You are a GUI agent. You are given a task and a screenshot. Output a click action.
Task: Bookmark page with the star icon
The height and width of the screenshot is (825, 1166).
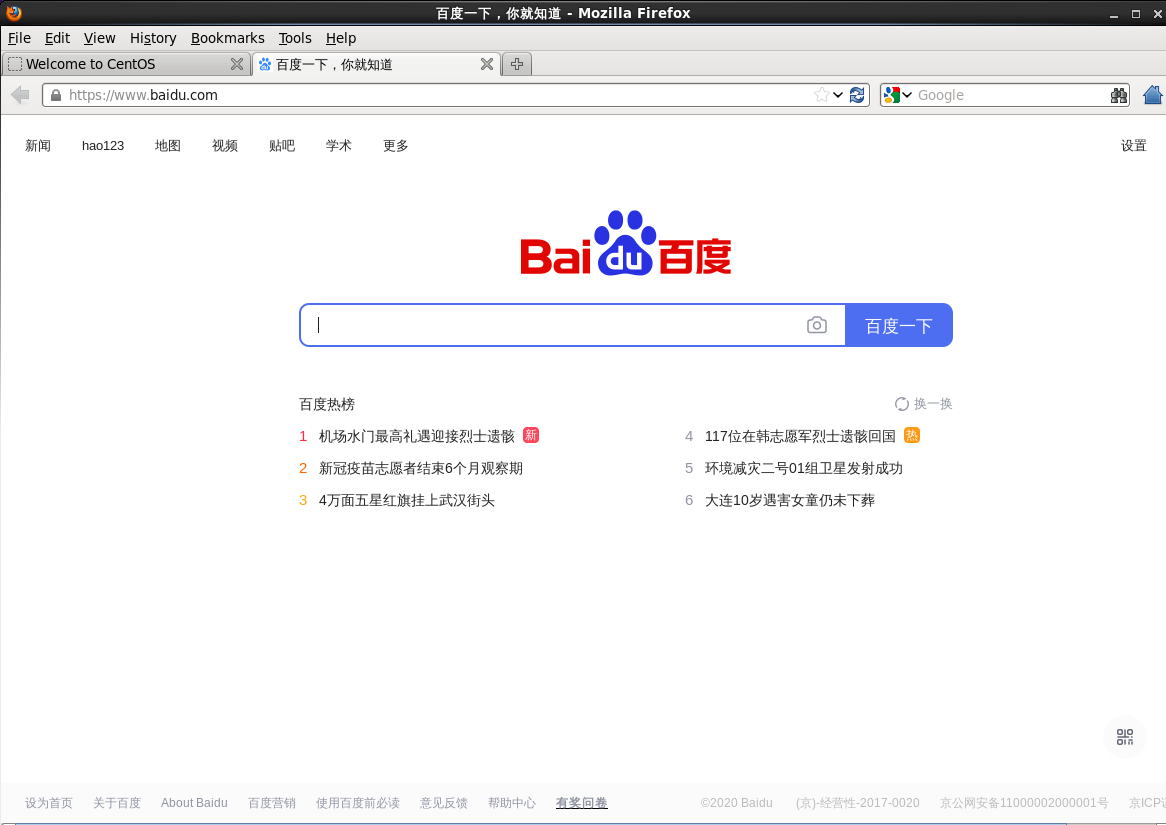(821, 94)
